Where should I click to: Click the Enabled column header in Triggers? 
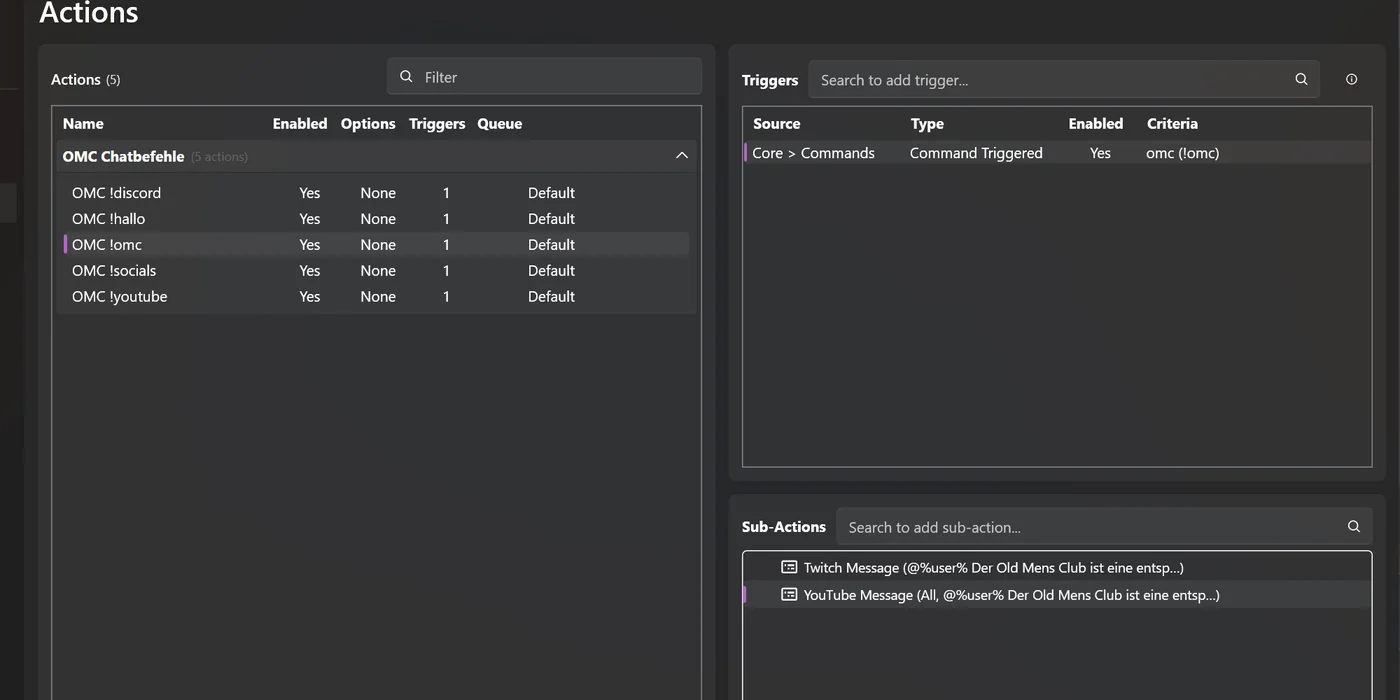point(1096,124)
